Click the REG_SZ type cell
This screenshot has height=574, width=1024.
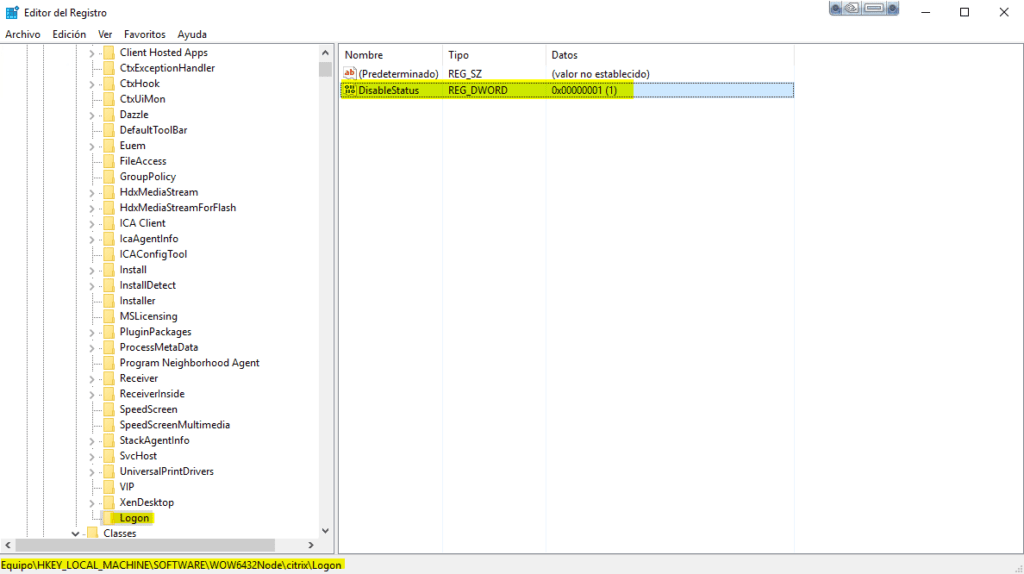[464, 74]
